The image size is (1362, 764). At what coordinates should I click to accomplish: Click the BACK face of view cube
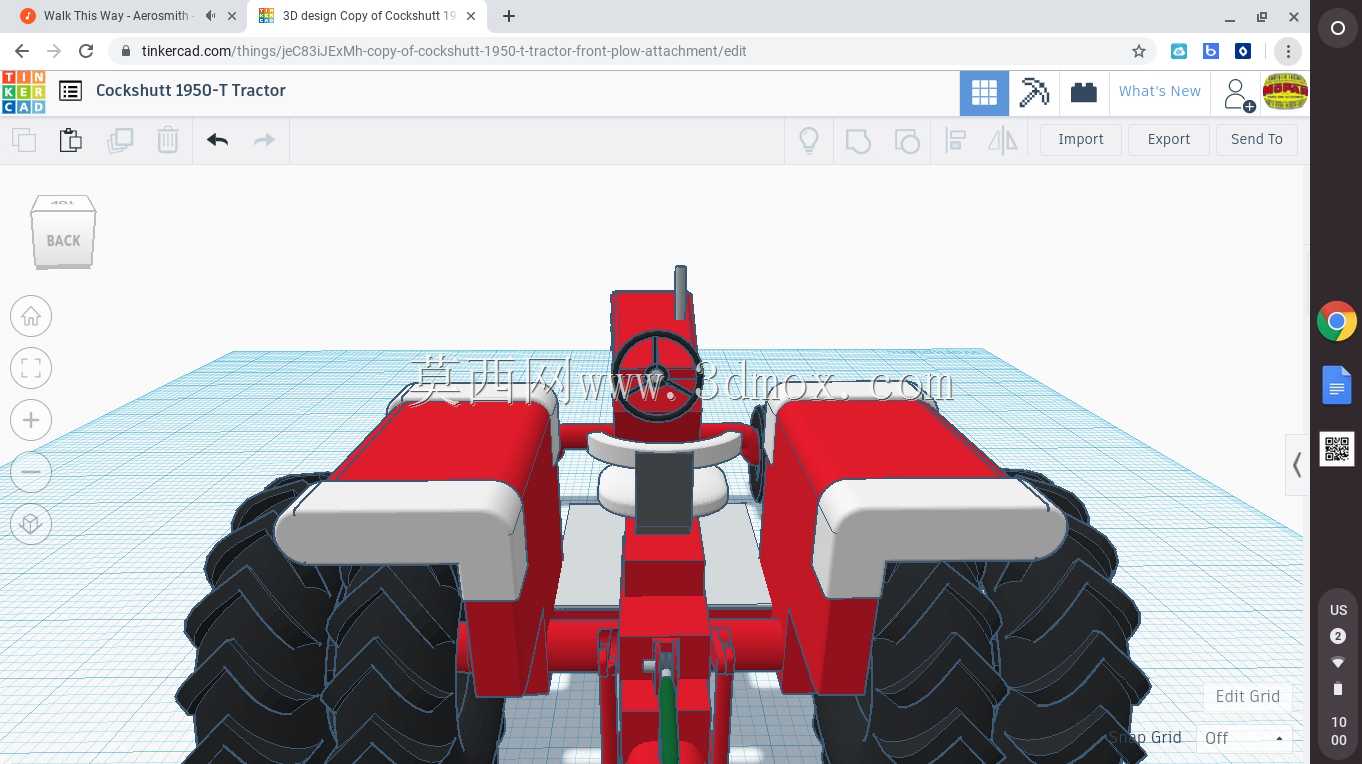click(63, 240)
